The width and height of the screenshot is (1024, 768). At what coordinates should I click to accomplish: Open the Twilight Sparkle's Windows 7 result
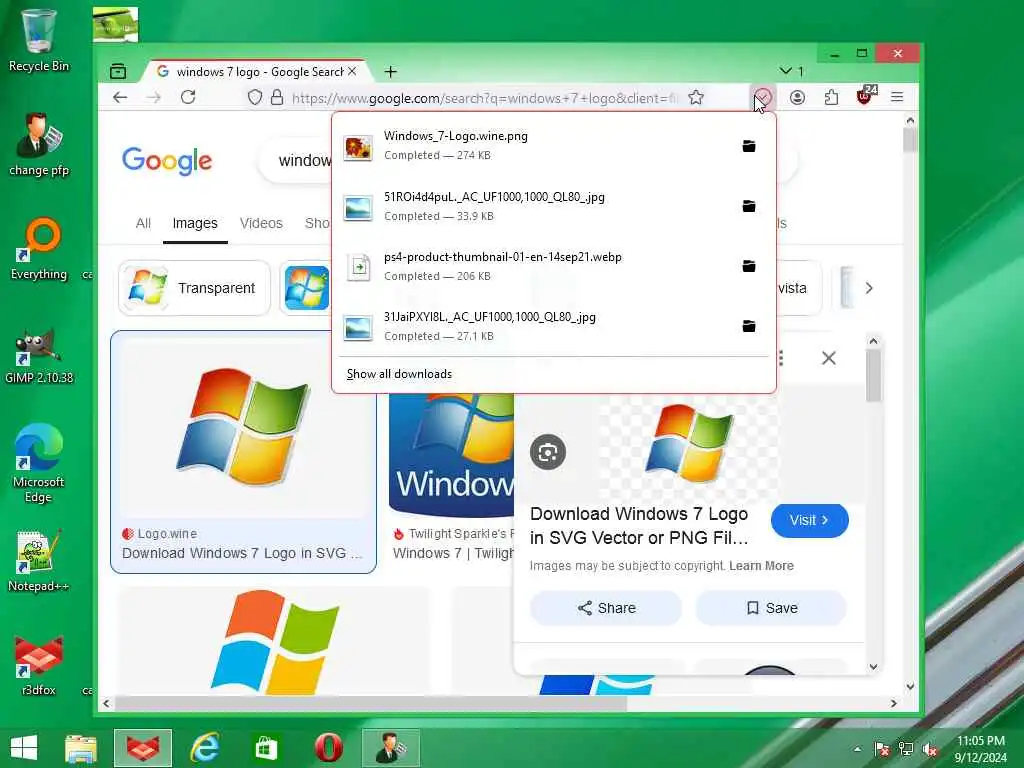[451, 477]
